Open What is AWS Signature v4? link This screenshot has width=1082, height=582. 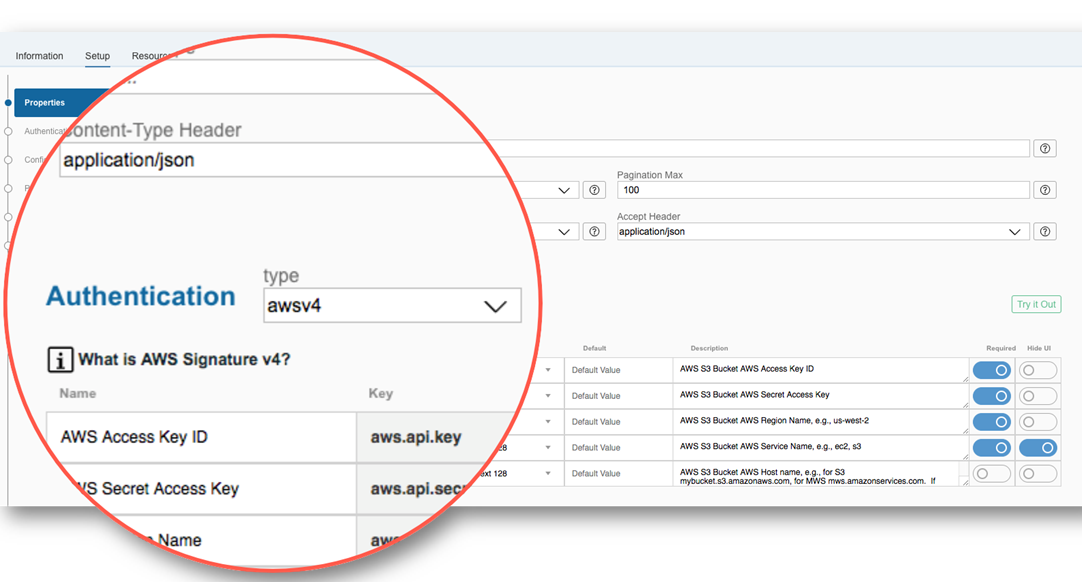click(184, 359)
